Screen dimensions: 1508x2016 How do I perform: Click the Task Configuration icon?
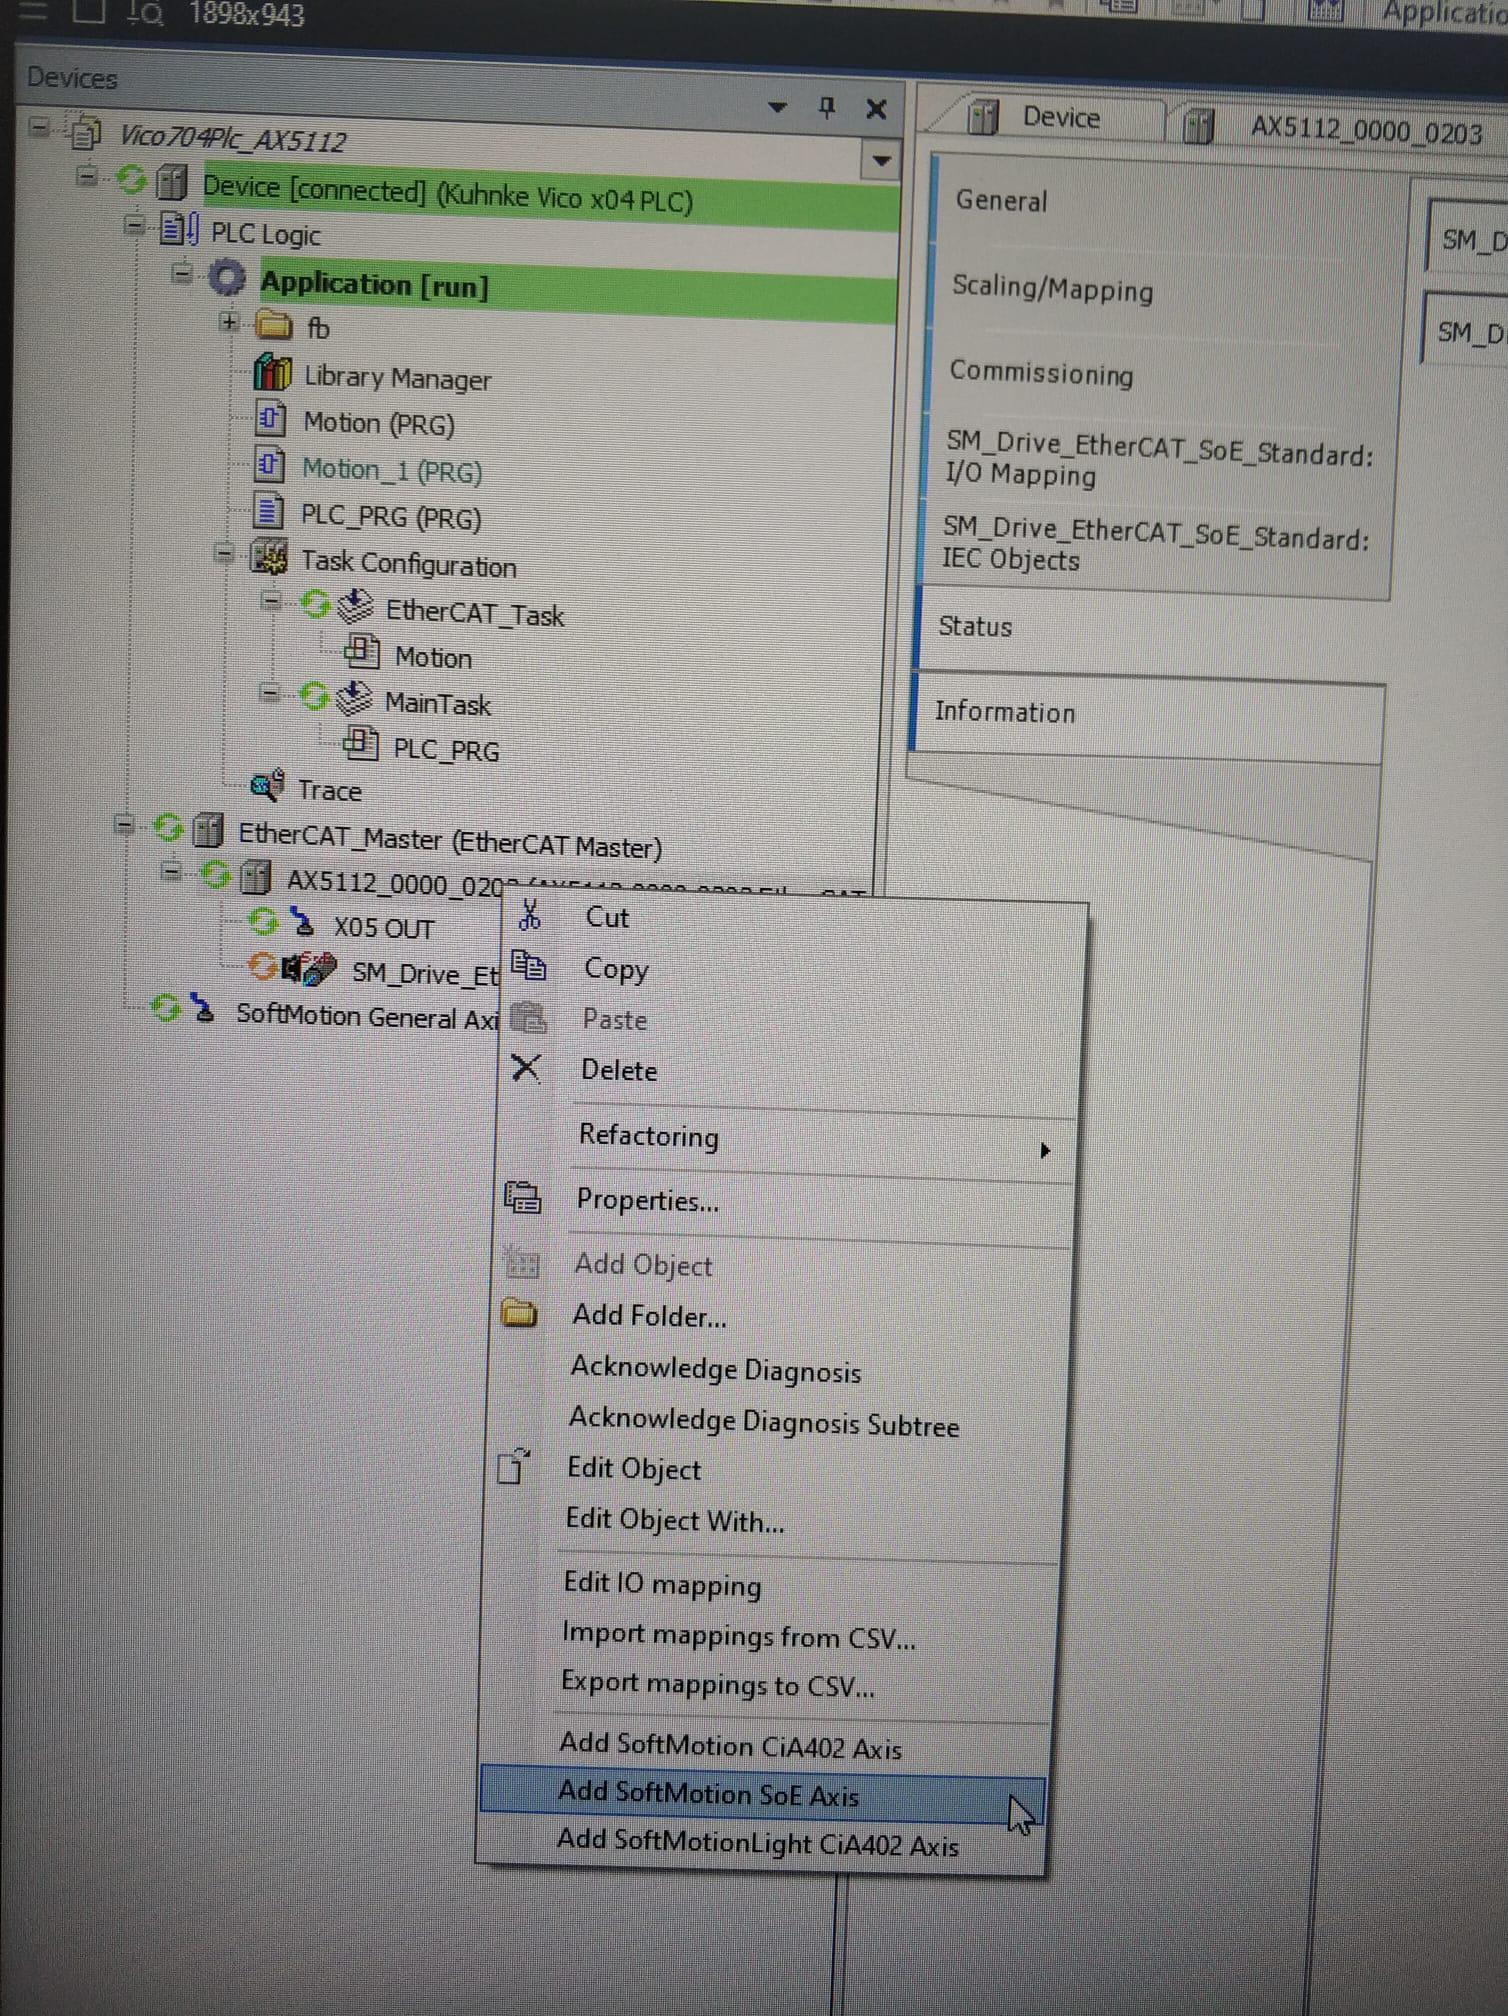pyautogui.click(x=269, y=558)
